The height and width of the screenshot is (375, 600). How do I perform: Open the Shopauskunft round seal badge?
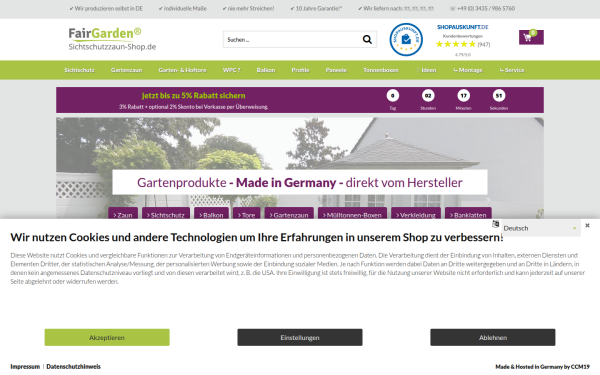point(406,39)
